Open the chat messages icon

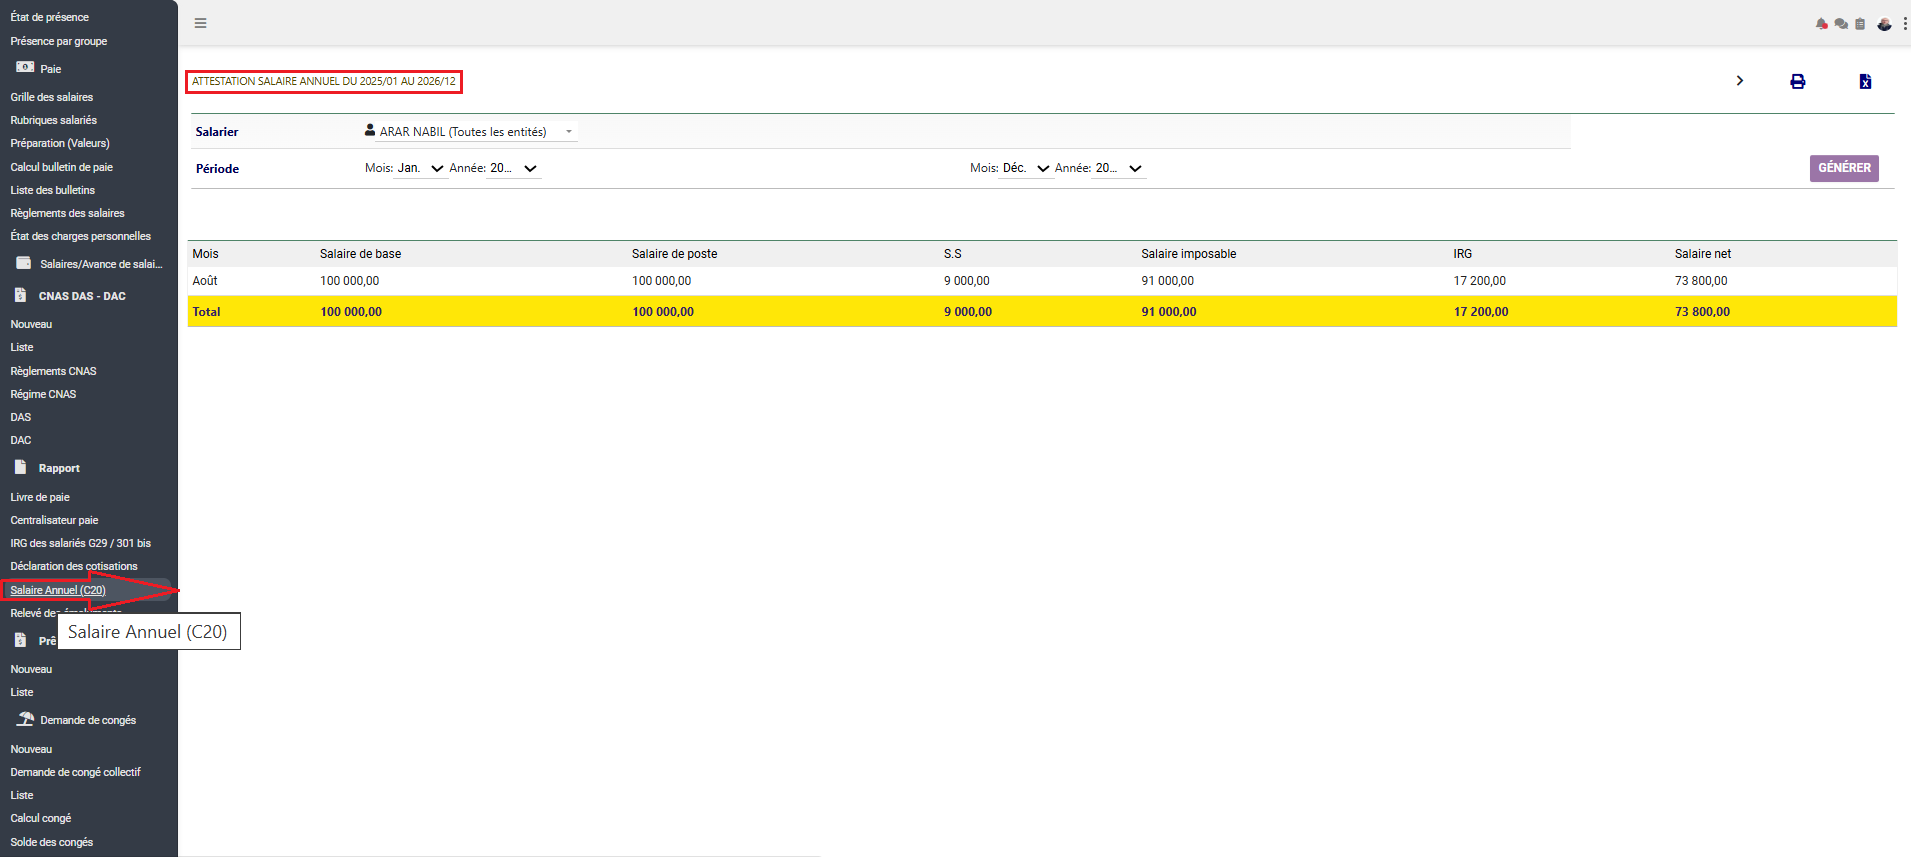coord(1841,24)
